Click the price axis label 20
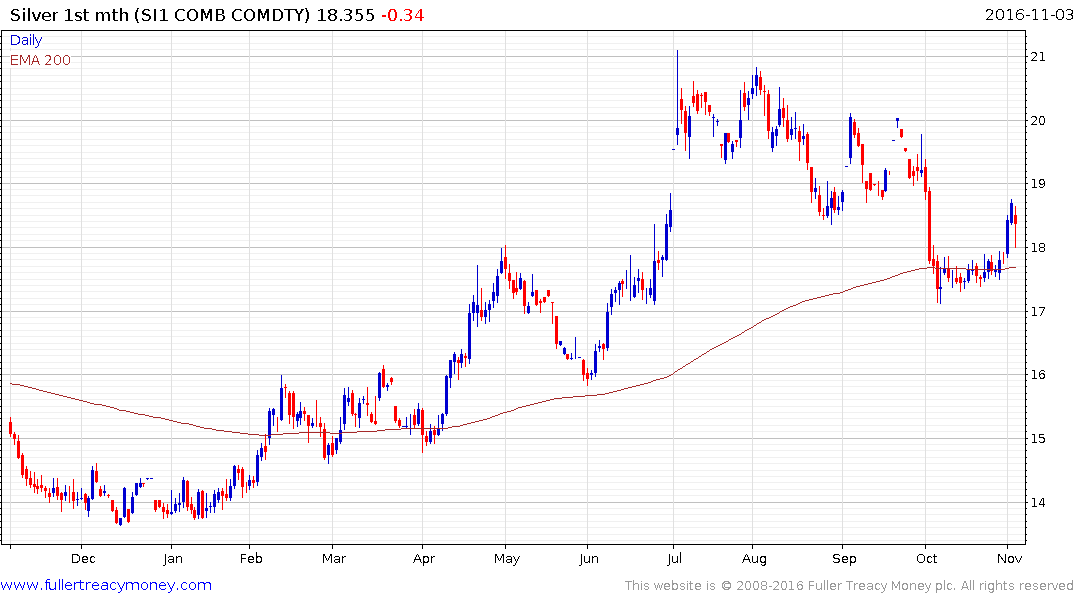1075x600 pixels. (1038, 121)
